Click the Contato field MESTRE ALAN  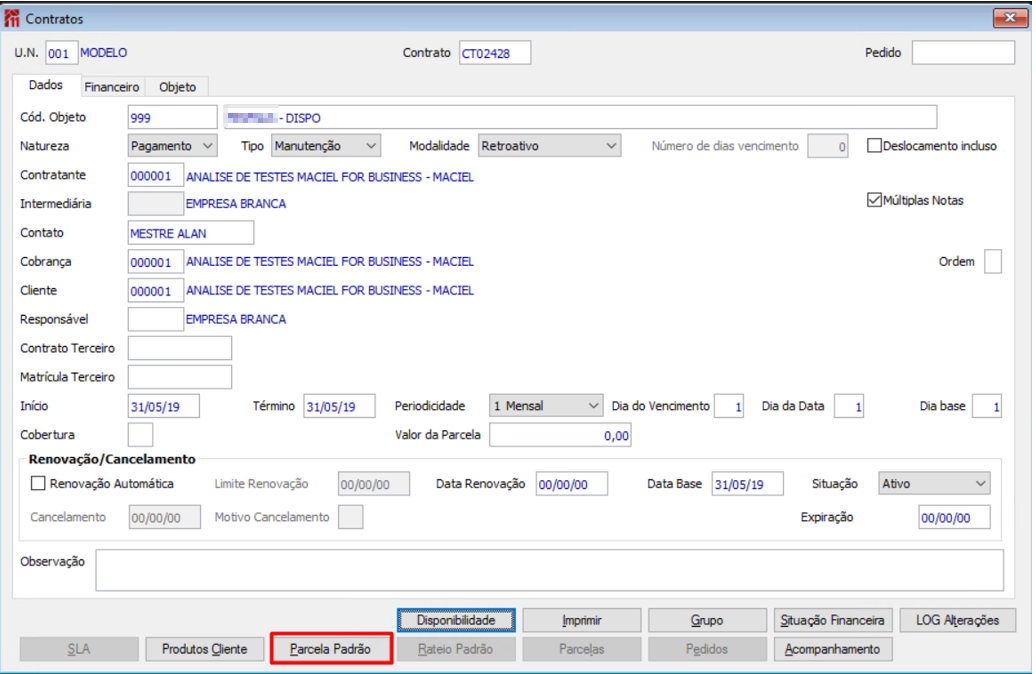tap(190, 233)
